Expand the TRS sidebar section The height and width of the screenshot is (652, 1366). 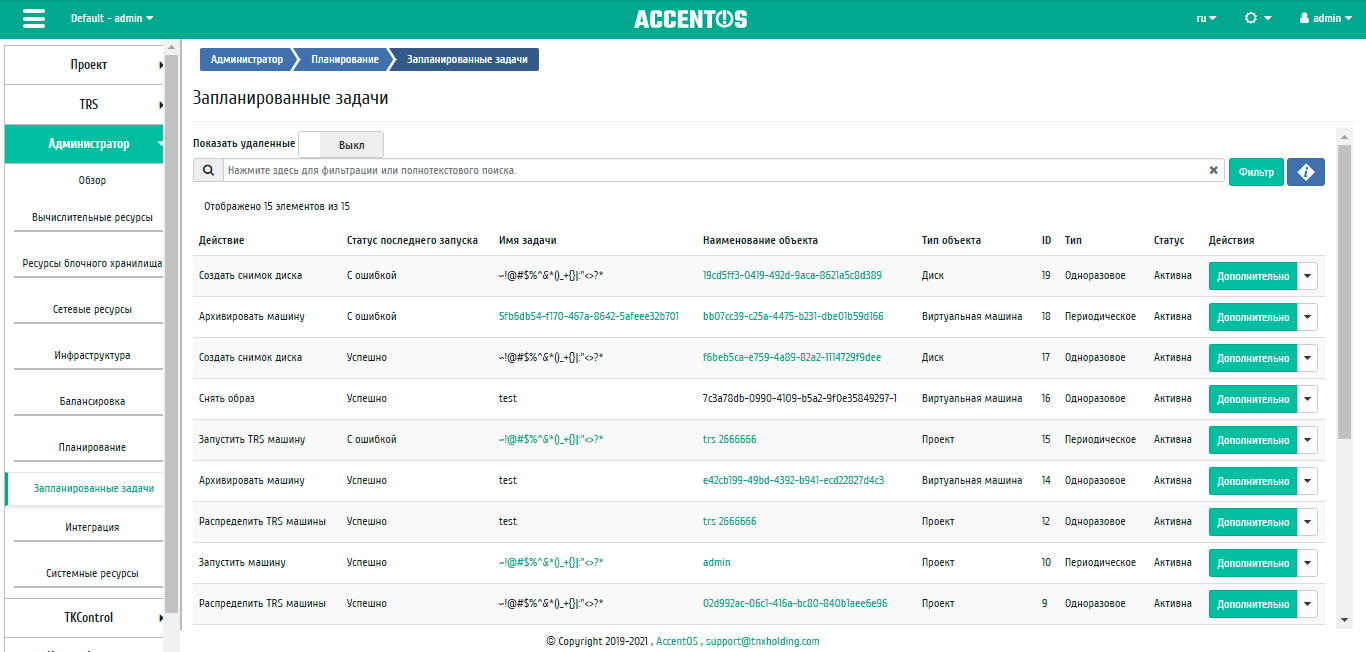pyautogui.click(x=85, y=104)
